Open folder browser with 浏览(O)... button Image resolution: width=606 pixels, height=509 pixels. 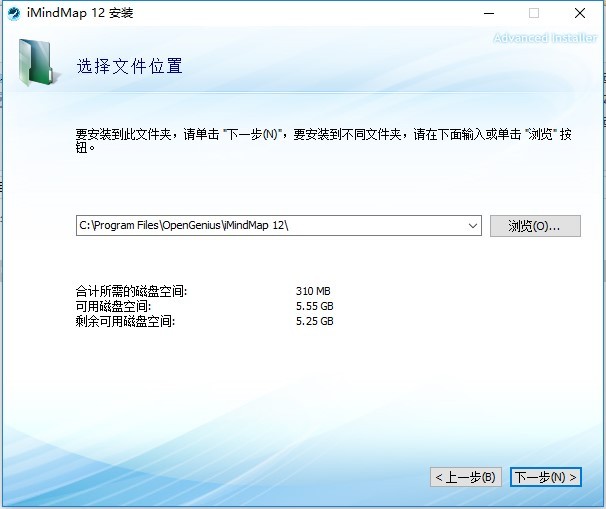(535, 226)
